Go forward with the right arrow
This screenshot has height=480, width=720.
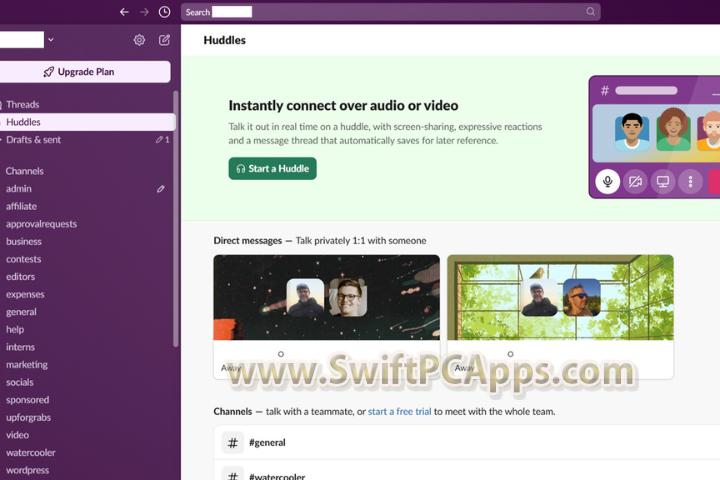coord(144,12)
